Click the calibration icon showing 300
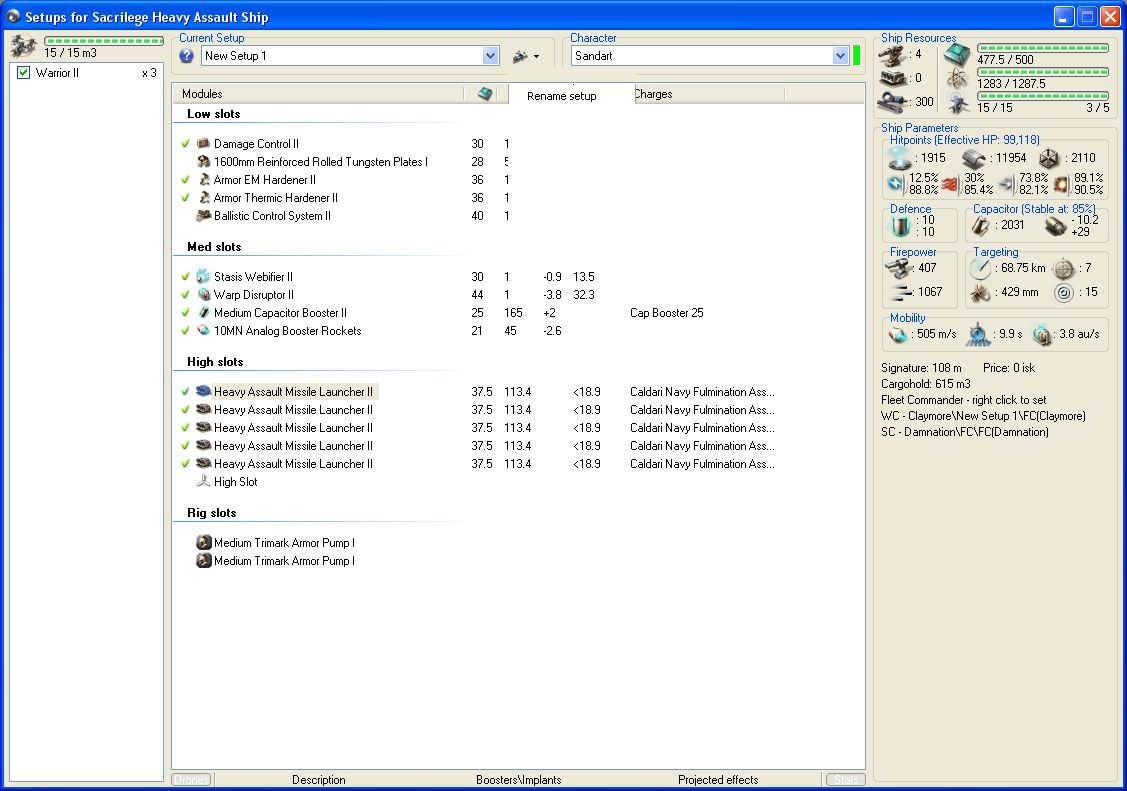Image resolution: width=1127 pixels, height=791 pixels. pyautogui.click(x=893, y=102)
